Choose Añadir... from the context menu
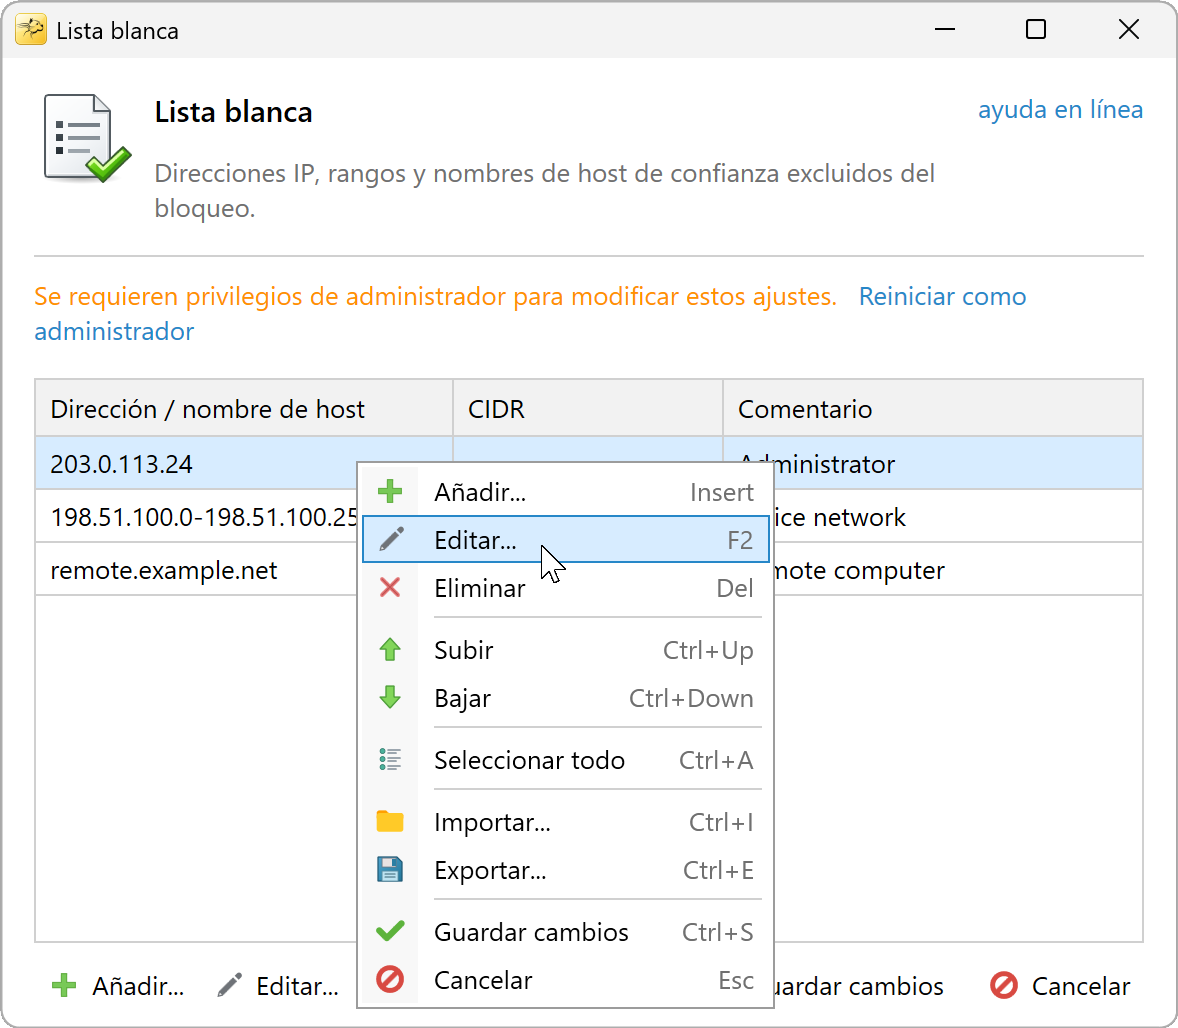The width and height of the screenshot is (1178, 1028). [x=566, y=491]
